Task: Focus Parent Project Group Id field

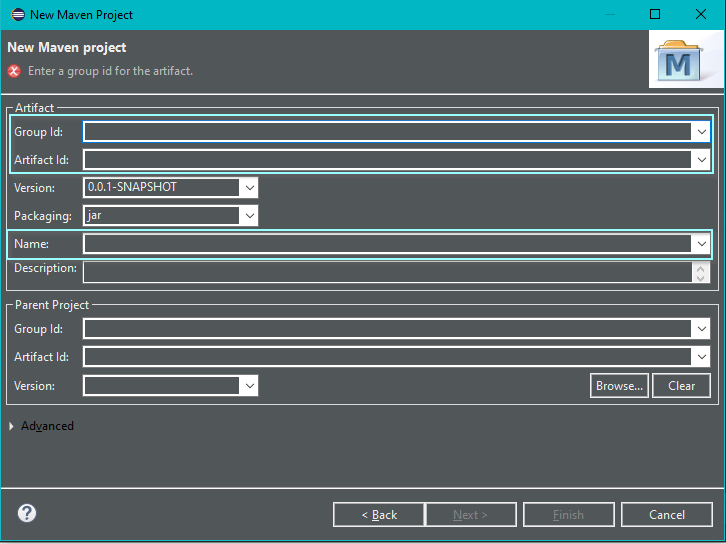Action: 388,329
